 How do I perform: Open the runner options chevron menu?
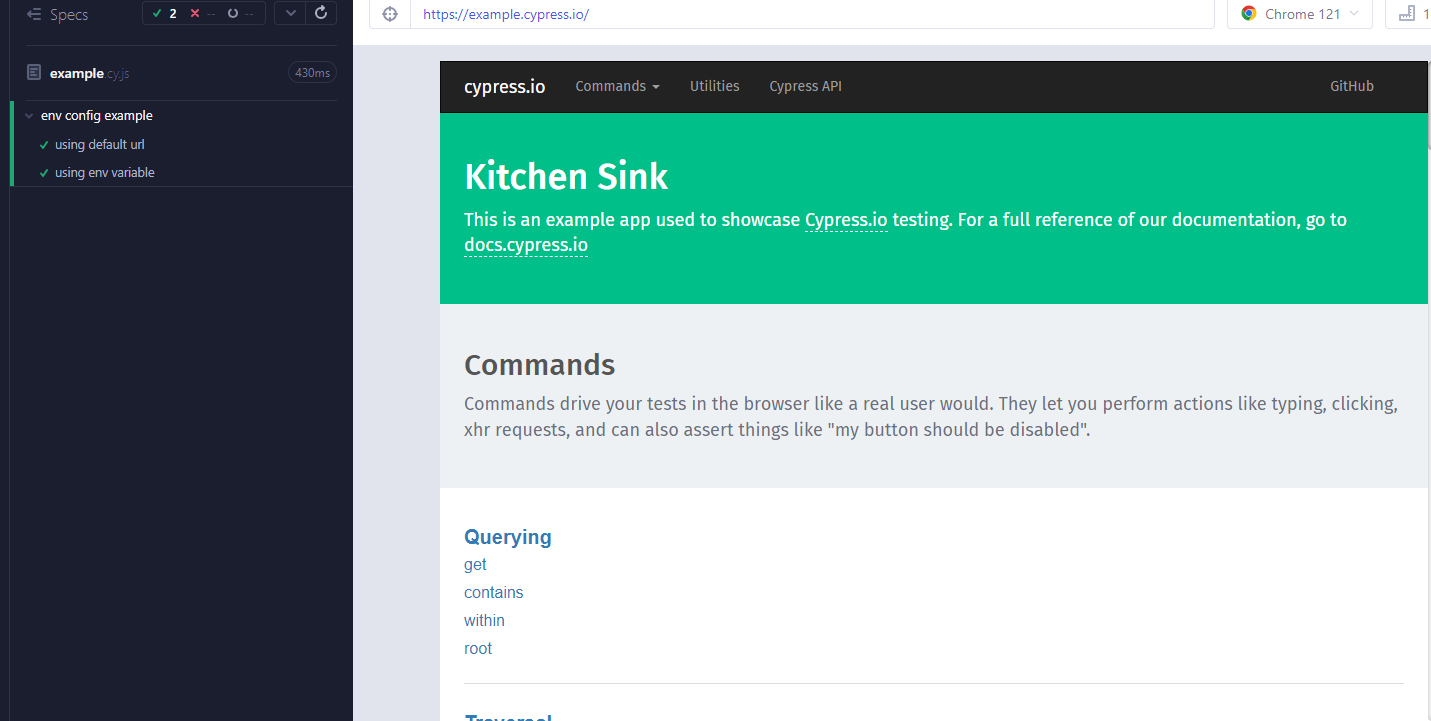coord(290,14)
